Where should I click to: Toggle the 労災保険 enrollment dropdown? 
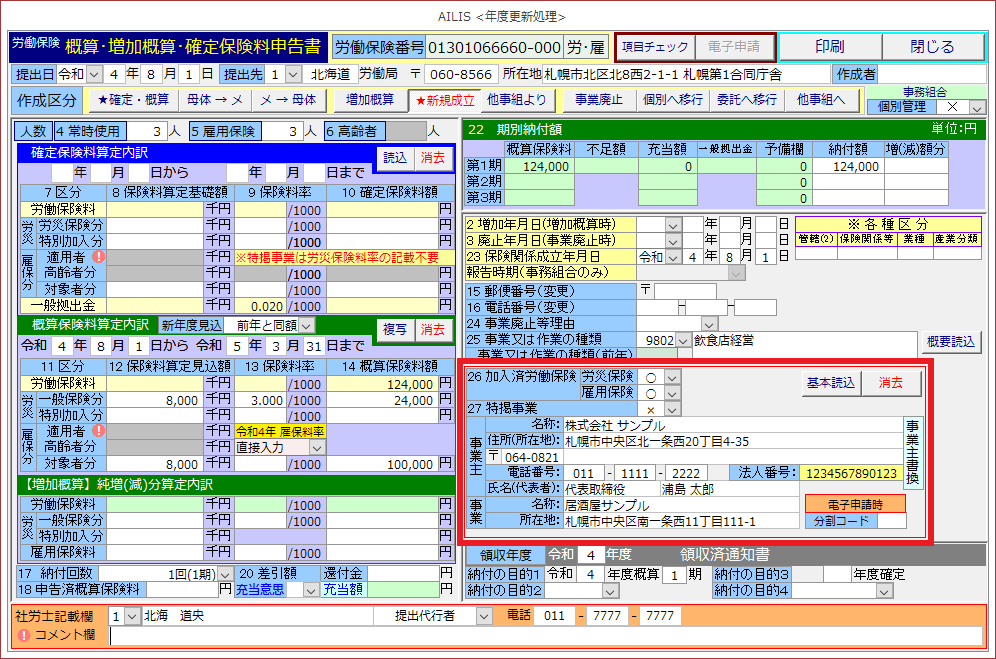tap(672, 377)
